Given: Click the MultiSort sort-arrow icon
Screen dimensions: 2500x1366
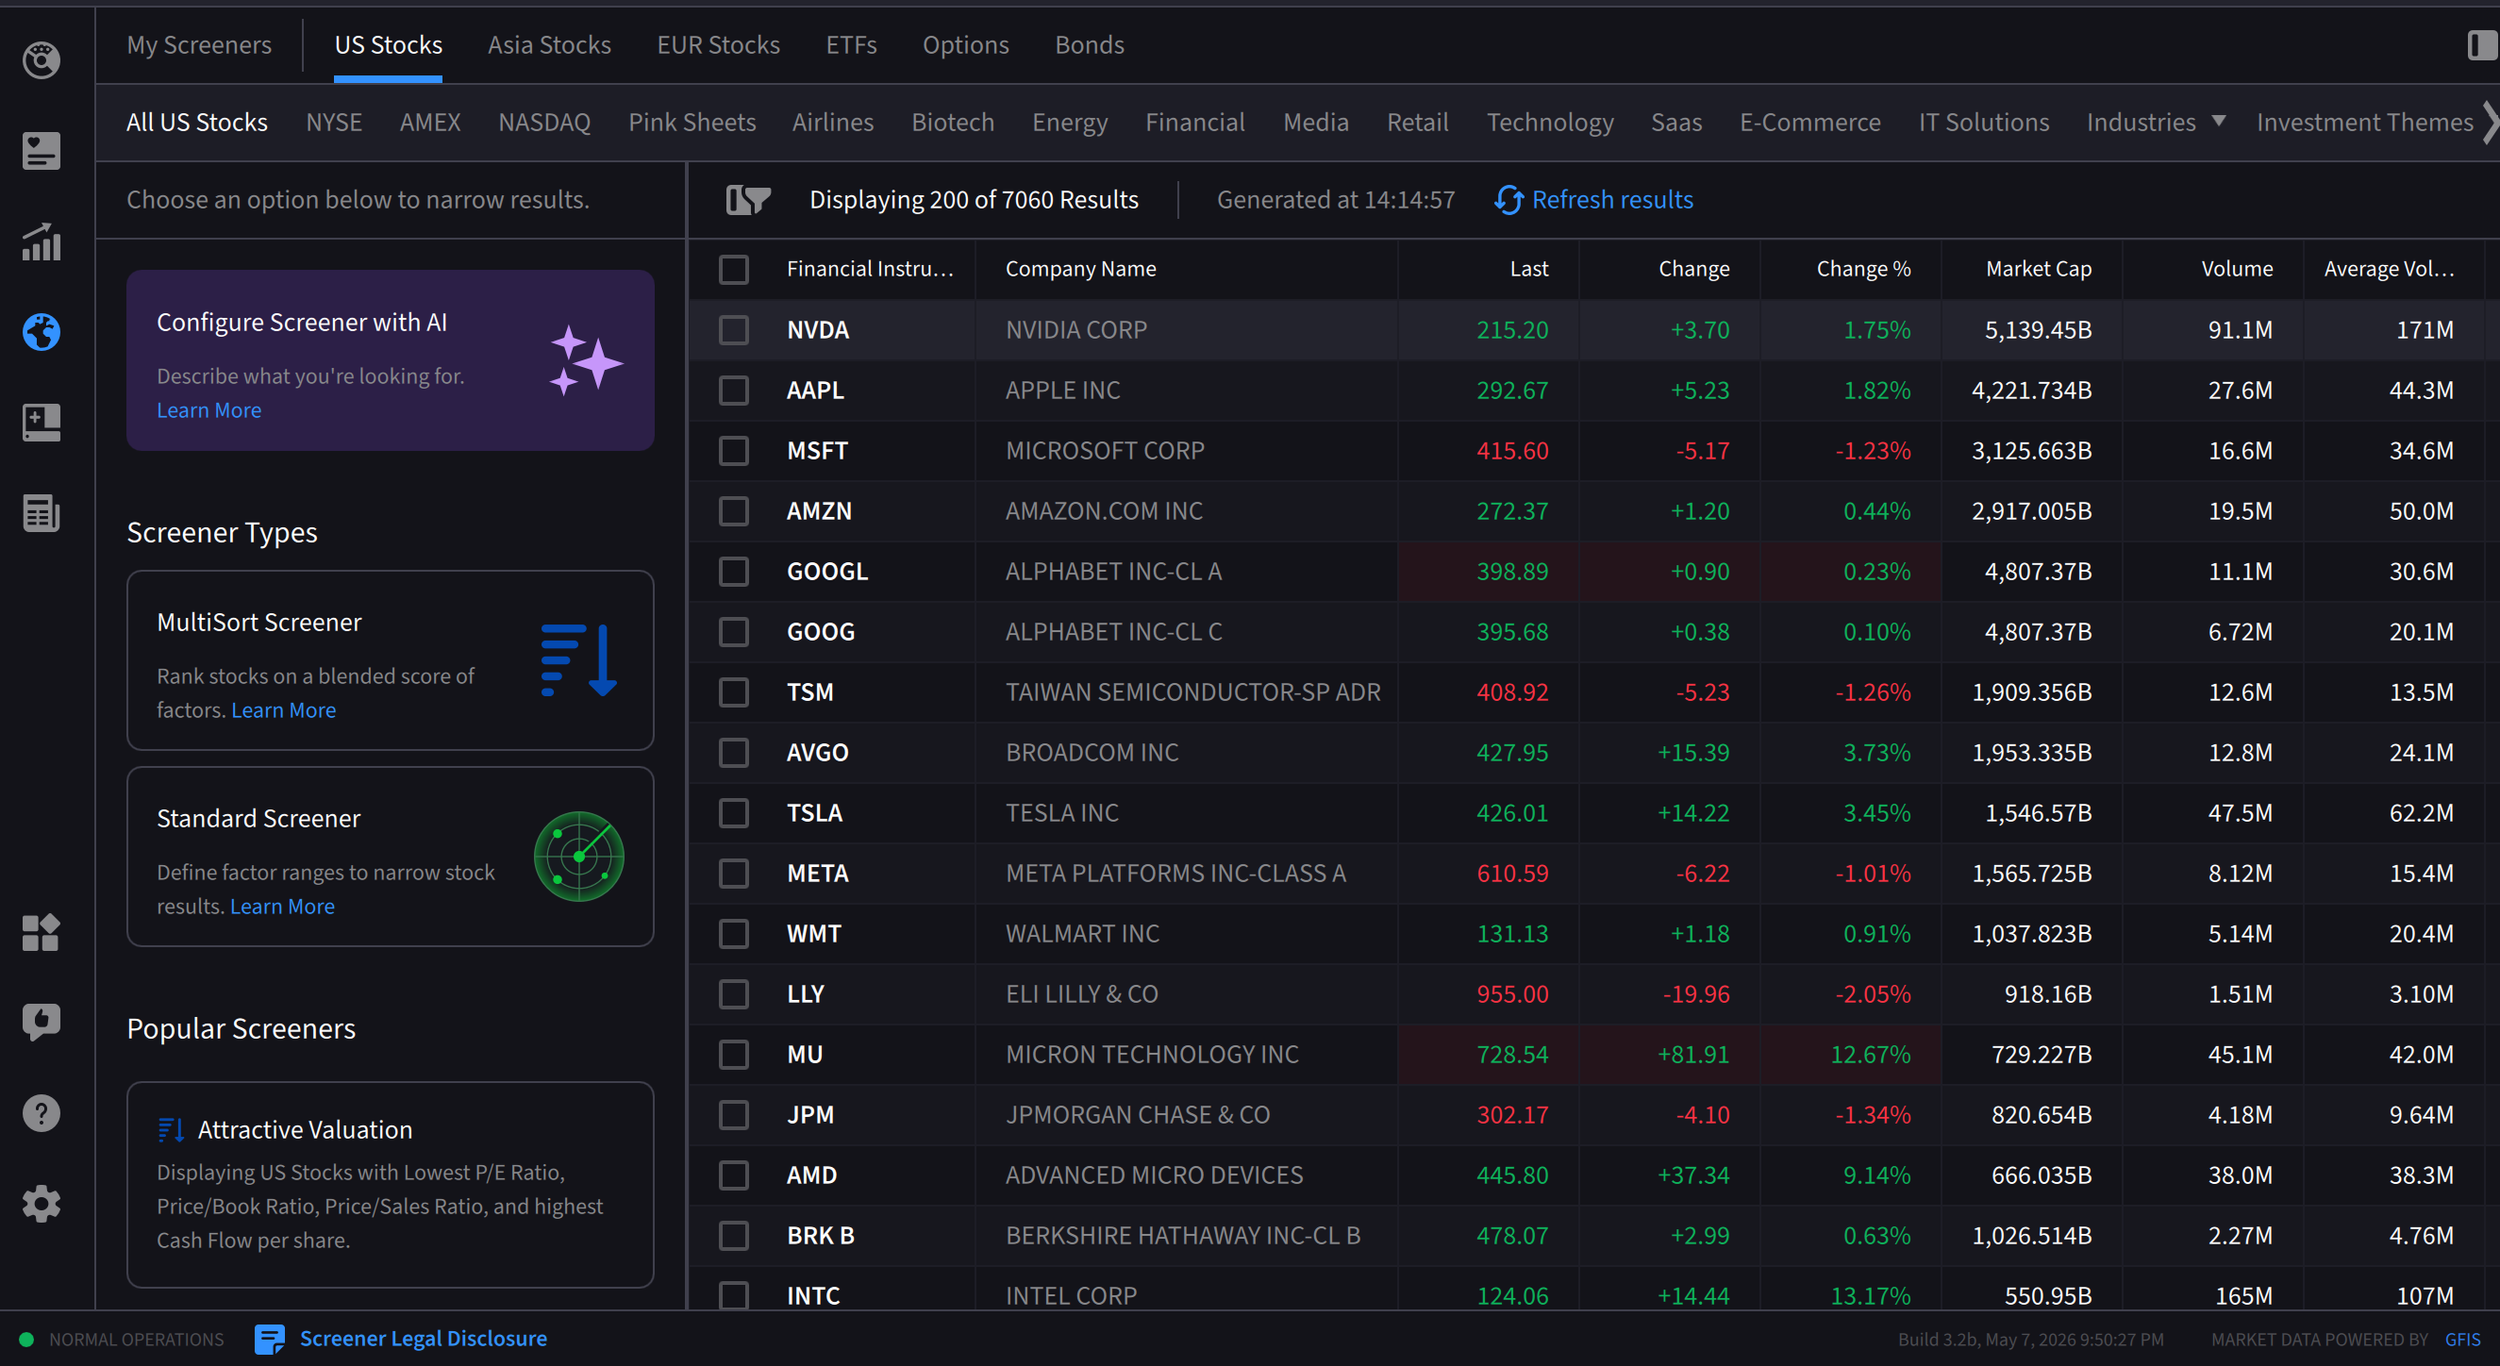Looking at the screenshot, I should tap(579, 660).
